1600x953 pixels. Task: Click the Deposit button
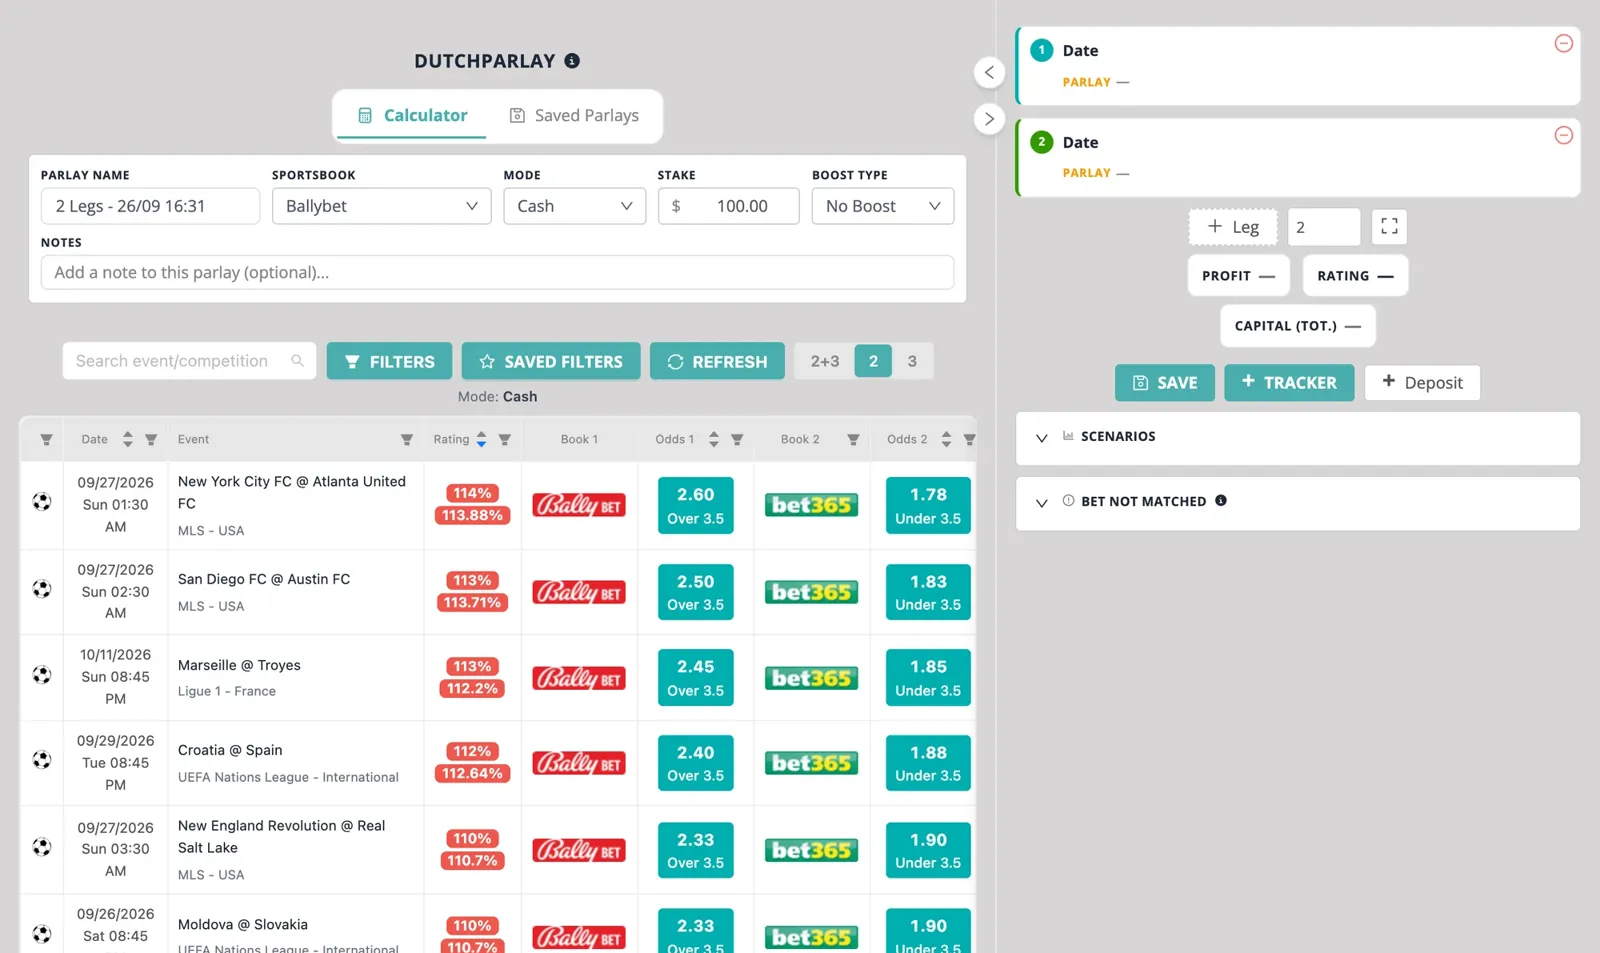[1422, 382]
